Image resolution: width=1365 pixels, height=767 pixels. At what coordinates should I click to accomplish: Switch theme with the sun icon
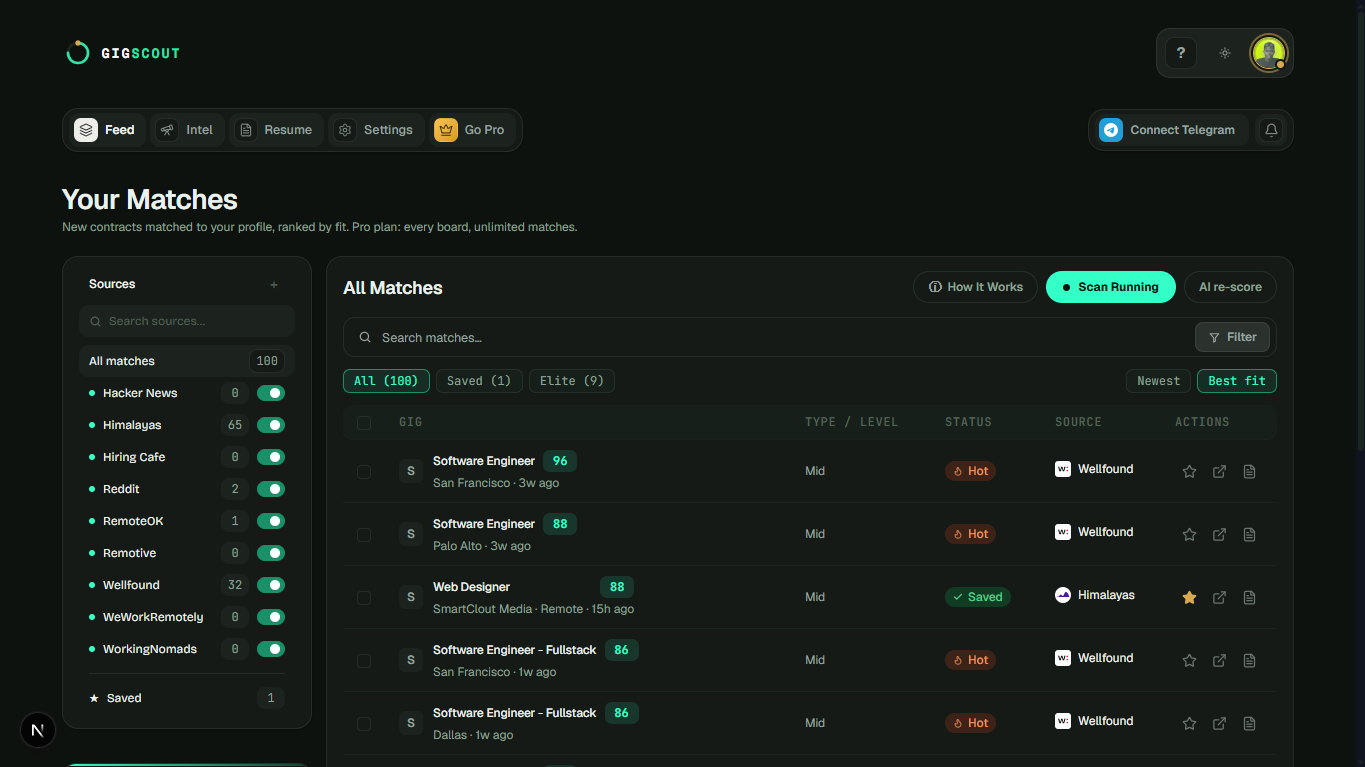[1225, 53]
